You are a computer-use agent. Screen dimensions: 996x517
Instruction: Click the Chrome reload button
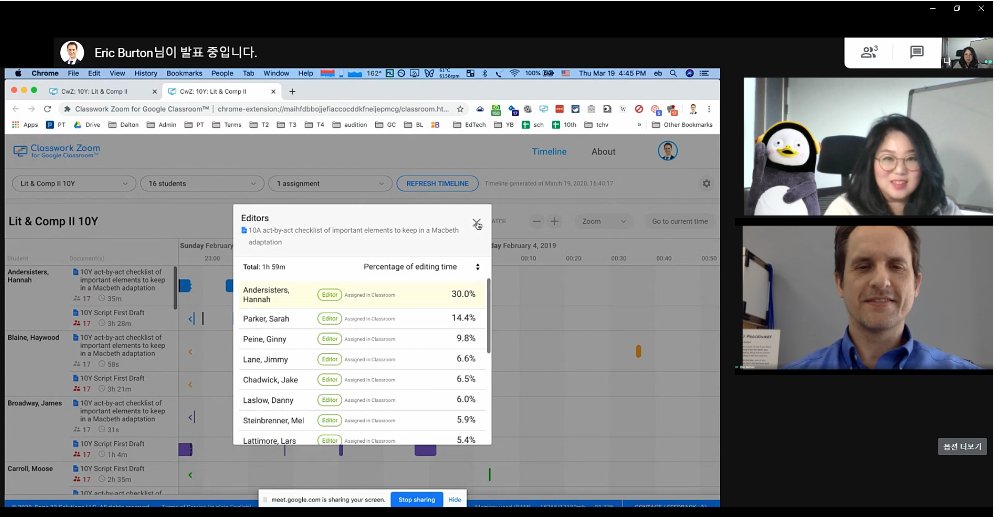pos(47,109)
